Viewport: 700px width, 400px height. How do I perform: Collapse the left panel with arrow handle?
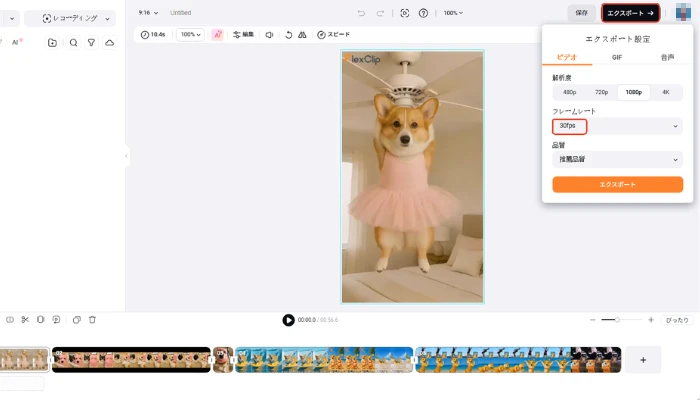click(x=127, y=156)
